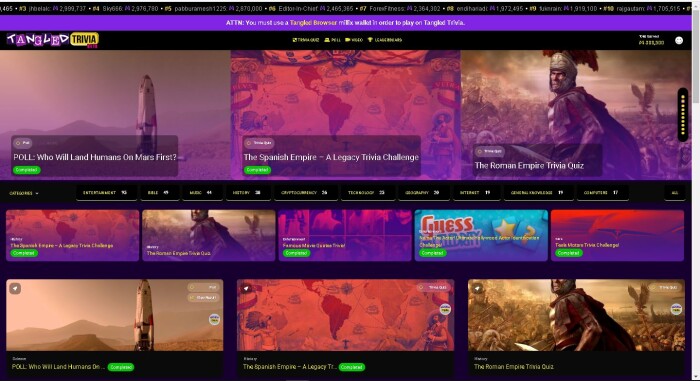Open the Roman Empire Trivia Quiz hero title
The image size is (700, 381).
click(x=529, y=165)
